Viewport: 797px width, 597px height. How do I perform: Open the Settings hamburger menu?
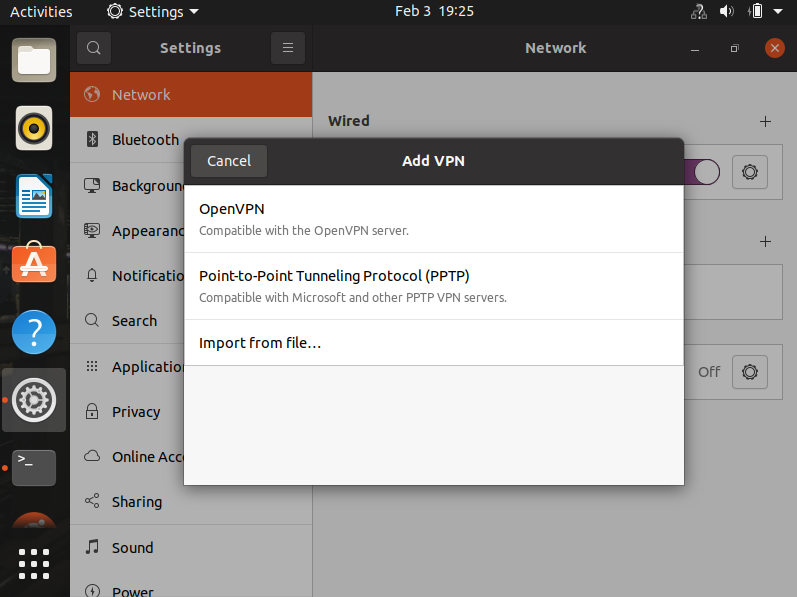coord(288,48)
